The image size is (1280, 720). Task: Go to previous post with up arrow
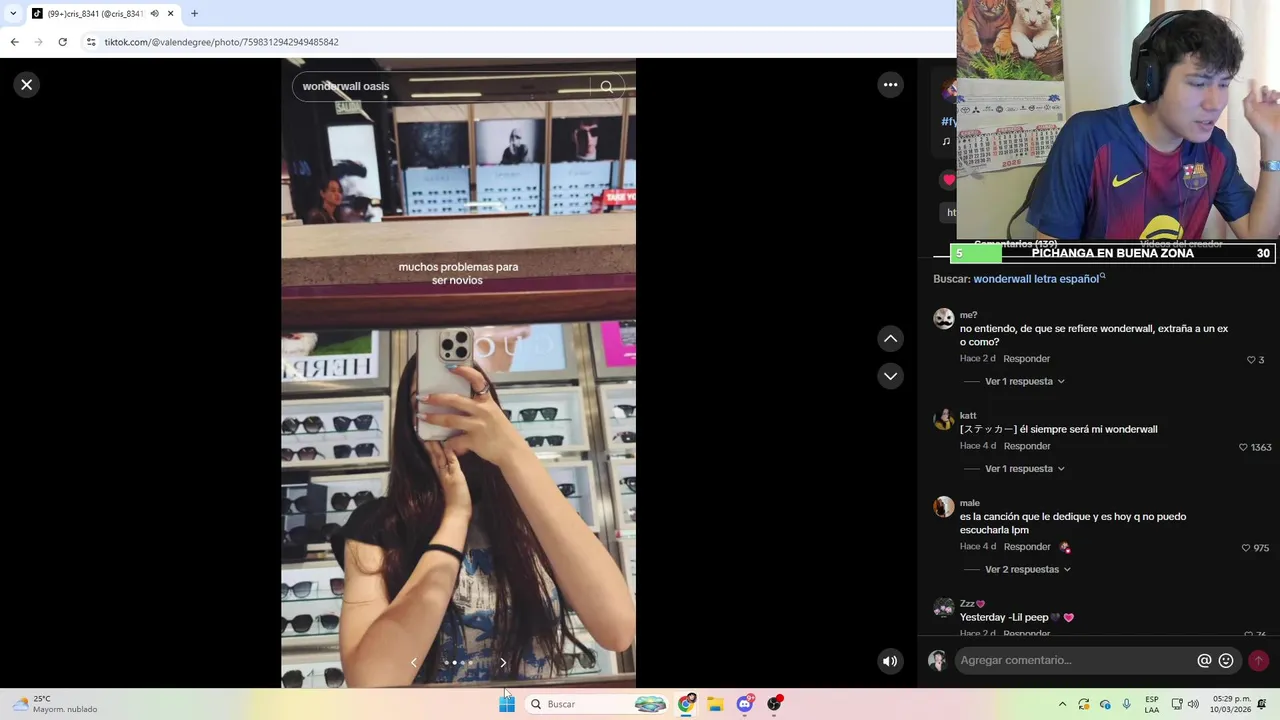tap(890, 339)
